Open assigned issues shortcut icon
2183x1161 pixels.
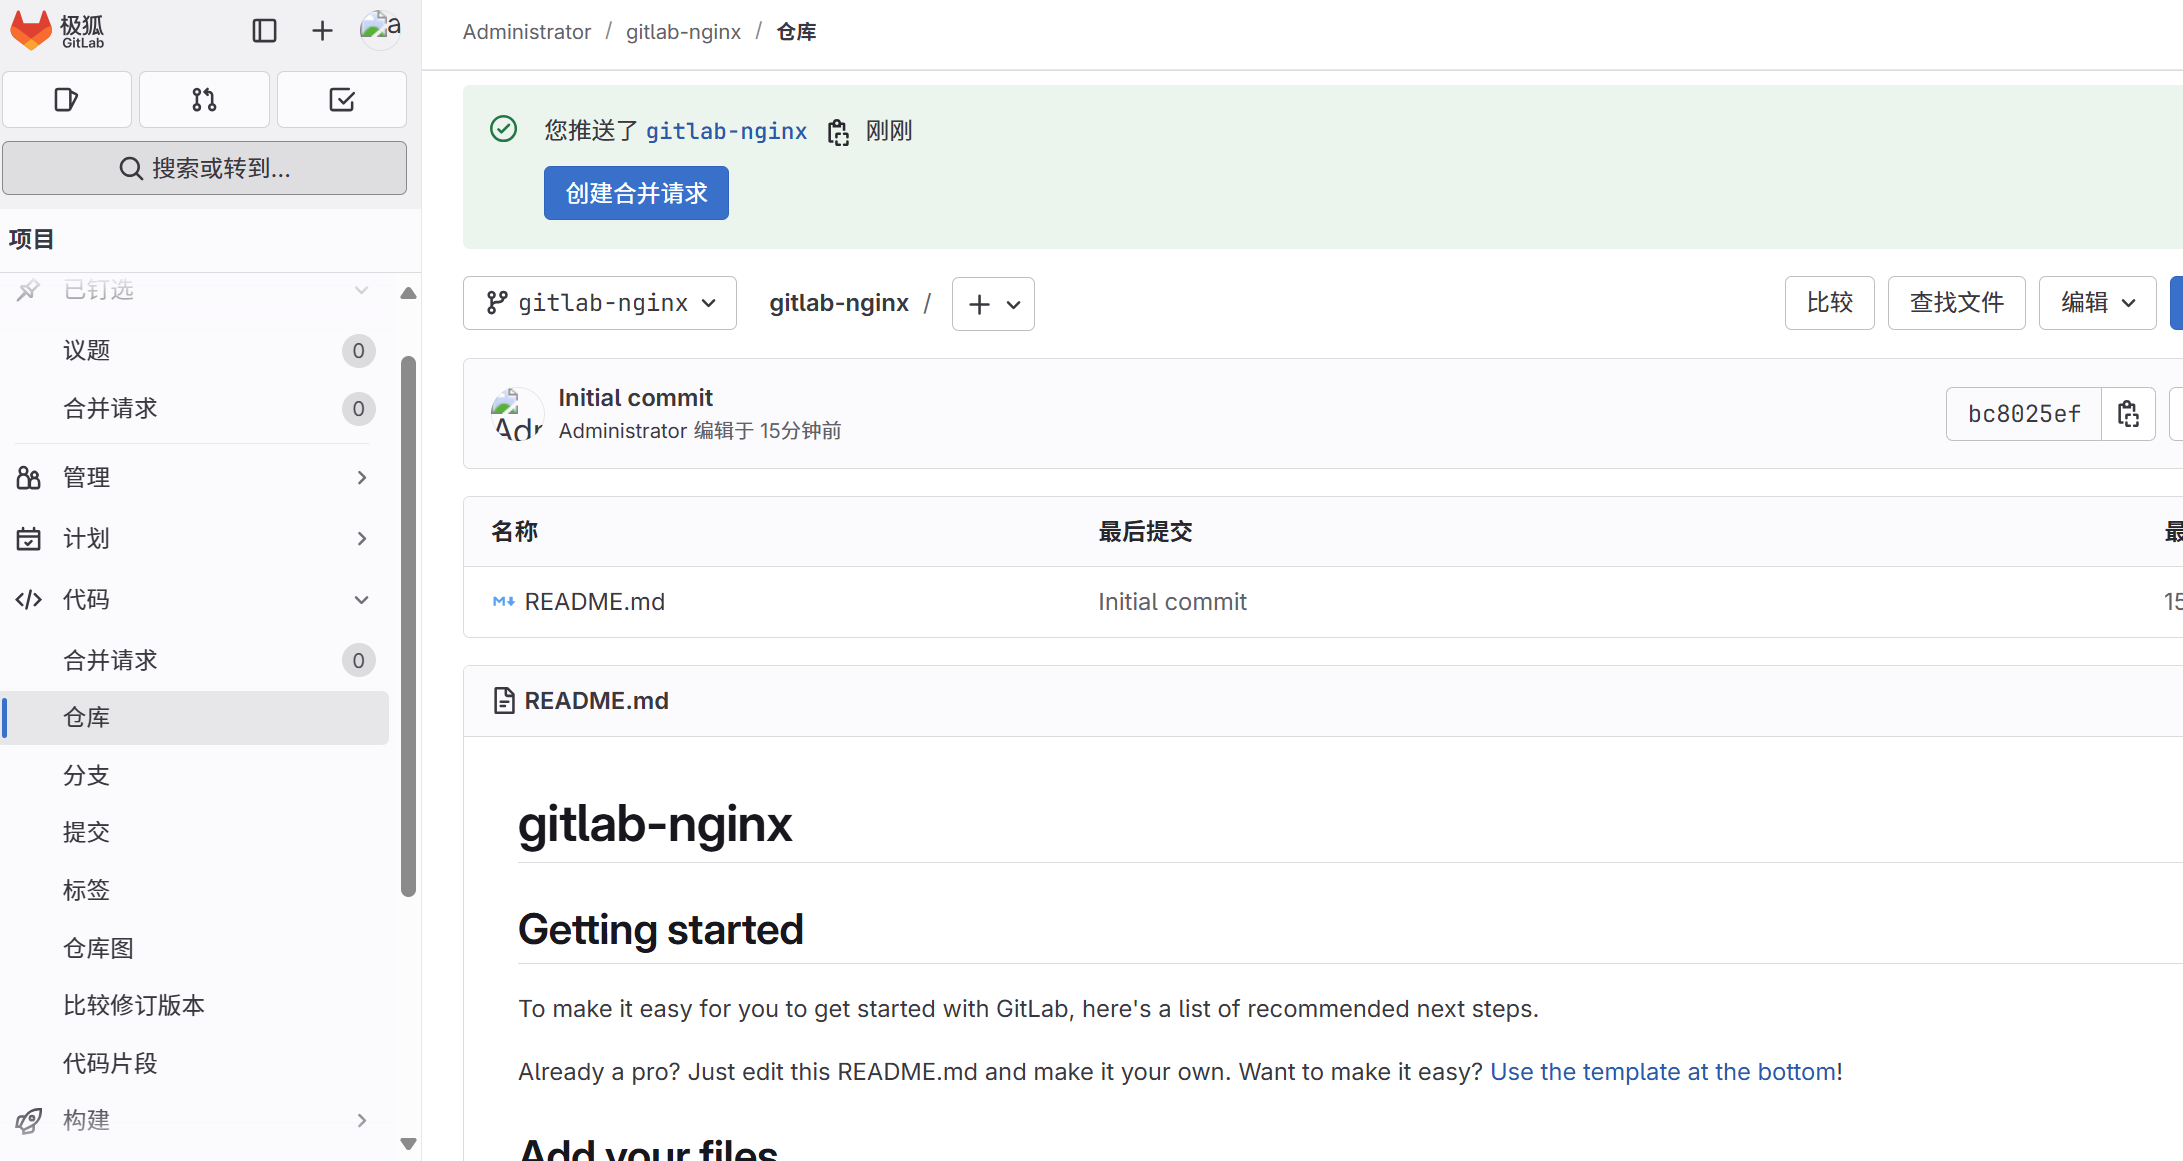pyautogui.click(x=67, y=100)
